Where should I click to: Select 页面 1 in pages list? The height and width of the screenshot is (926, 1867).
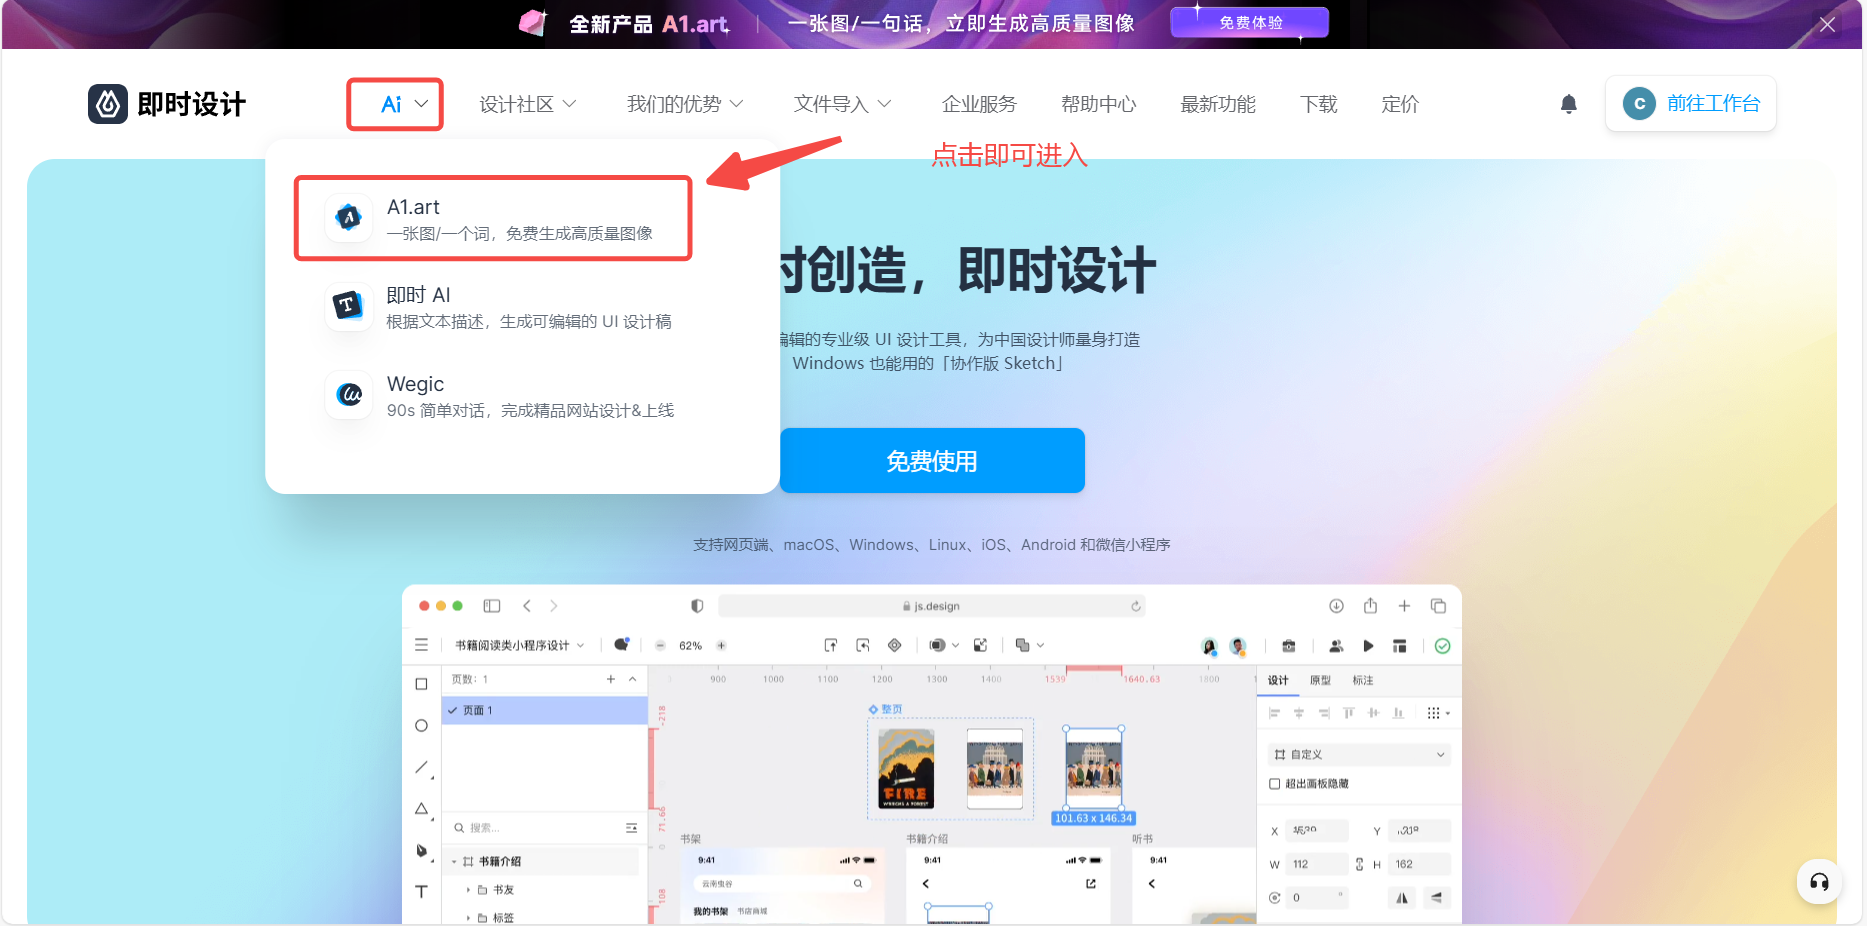click(x=544, y=710)
